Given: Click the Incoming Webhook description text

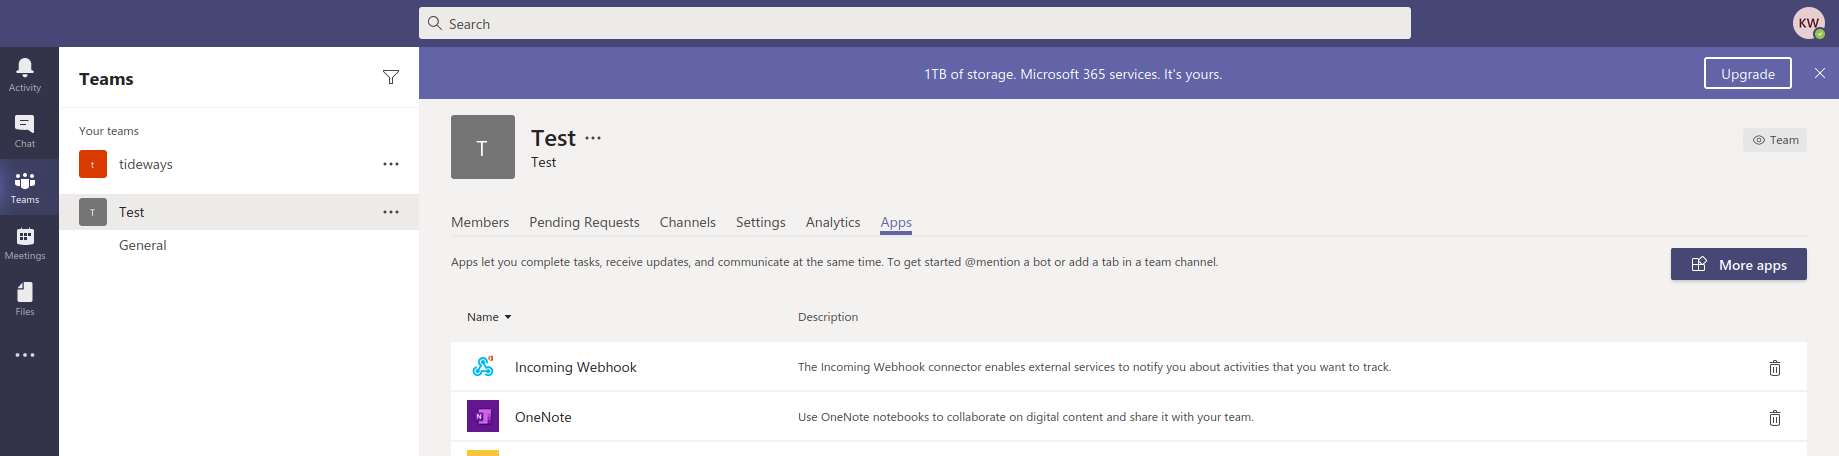Looking at the screenshot, I should [1094, 367].
